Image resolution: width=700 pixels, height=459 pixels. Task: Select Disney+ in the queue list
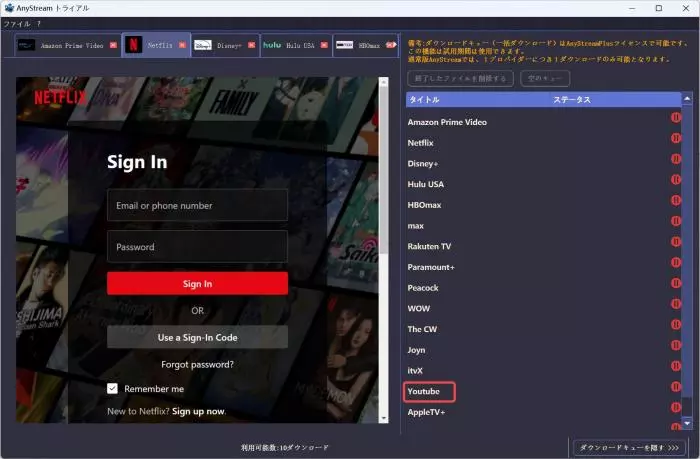coord(423,163)
